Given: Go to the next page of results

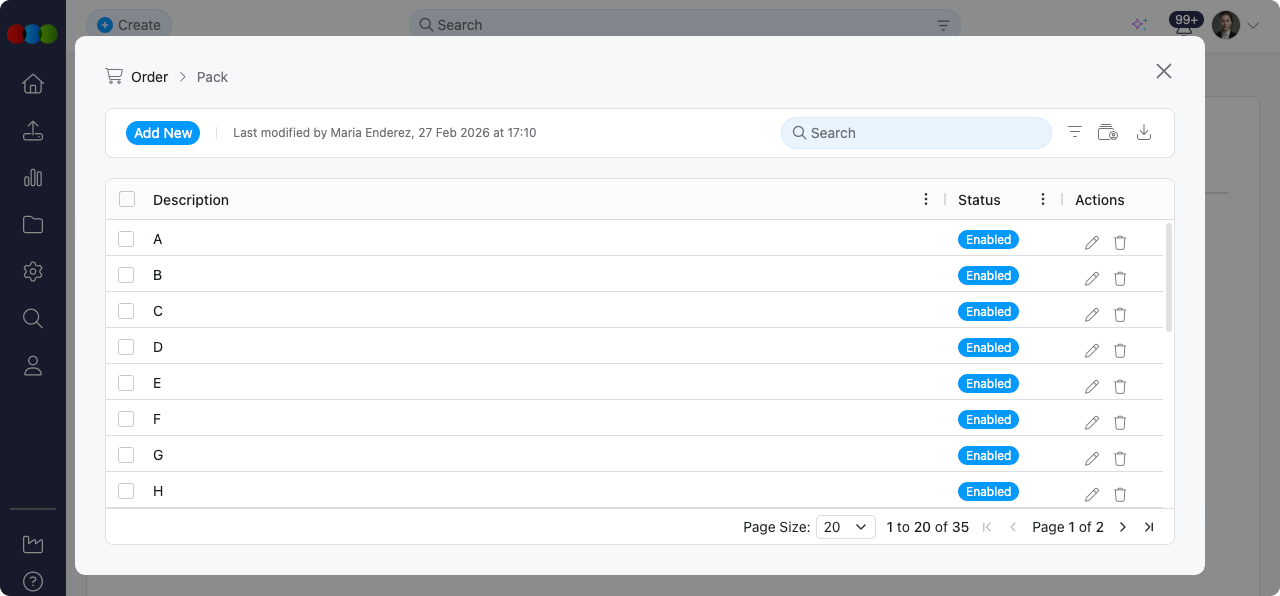Looking at the screenshot, I should [1123, 527].
